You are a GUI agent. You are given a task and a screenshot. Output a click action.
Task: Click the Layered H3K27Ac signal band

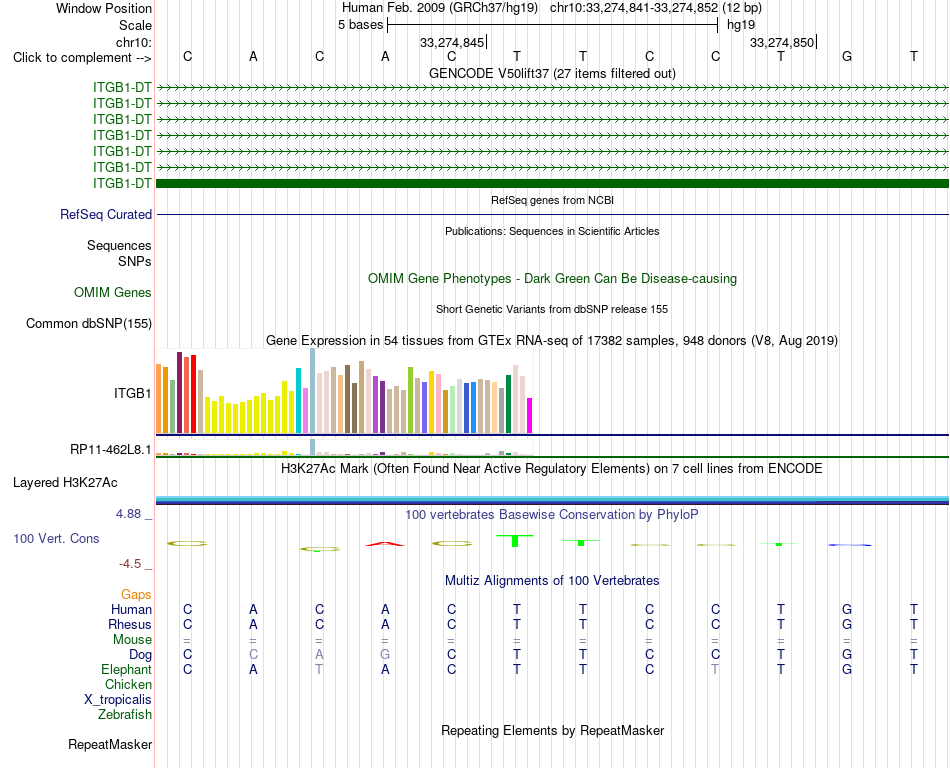[552, 500]
